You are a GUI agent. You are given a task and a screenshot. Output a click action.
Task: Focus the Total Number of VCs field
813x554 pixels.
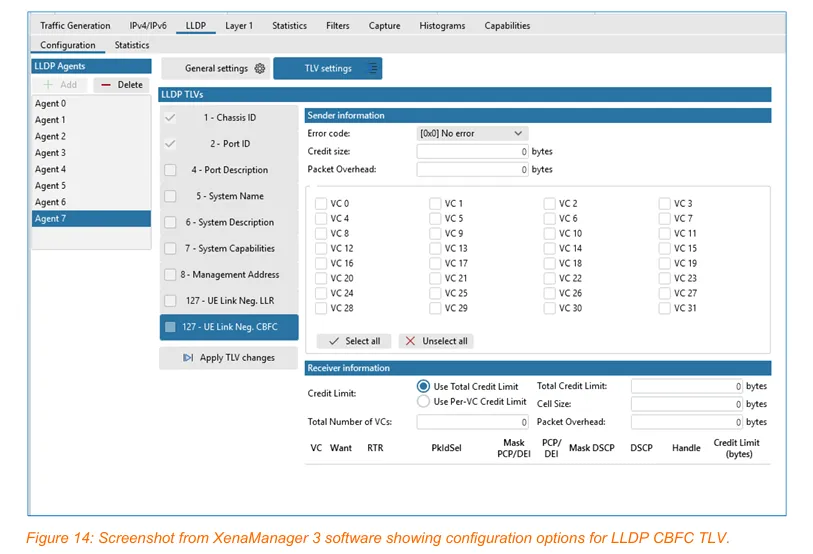pyautogui.click(x=472, y=422)
